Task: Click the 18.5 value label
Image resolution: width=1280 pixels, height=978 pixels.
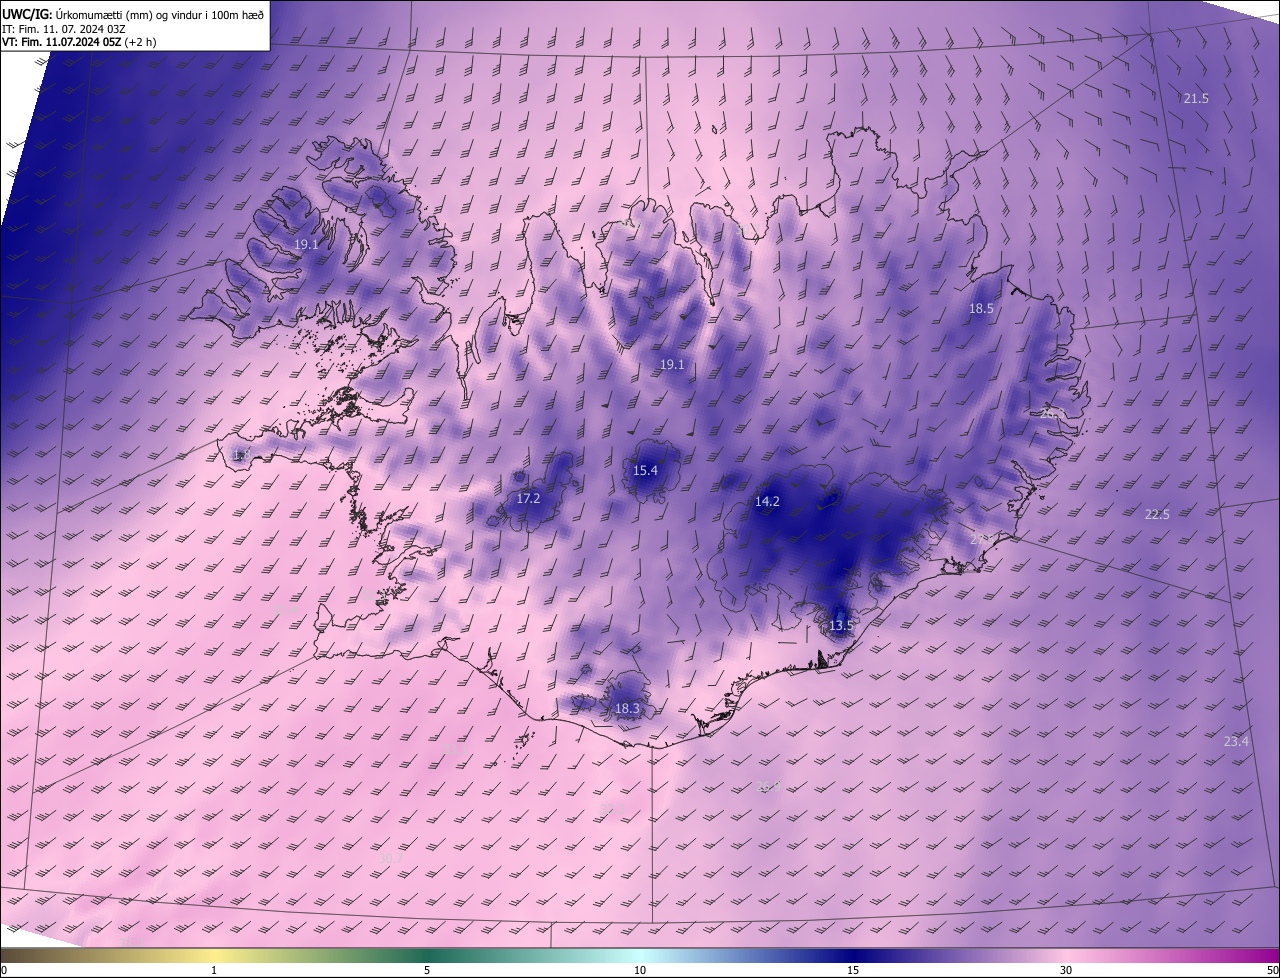Action: [x=981, y=309]
